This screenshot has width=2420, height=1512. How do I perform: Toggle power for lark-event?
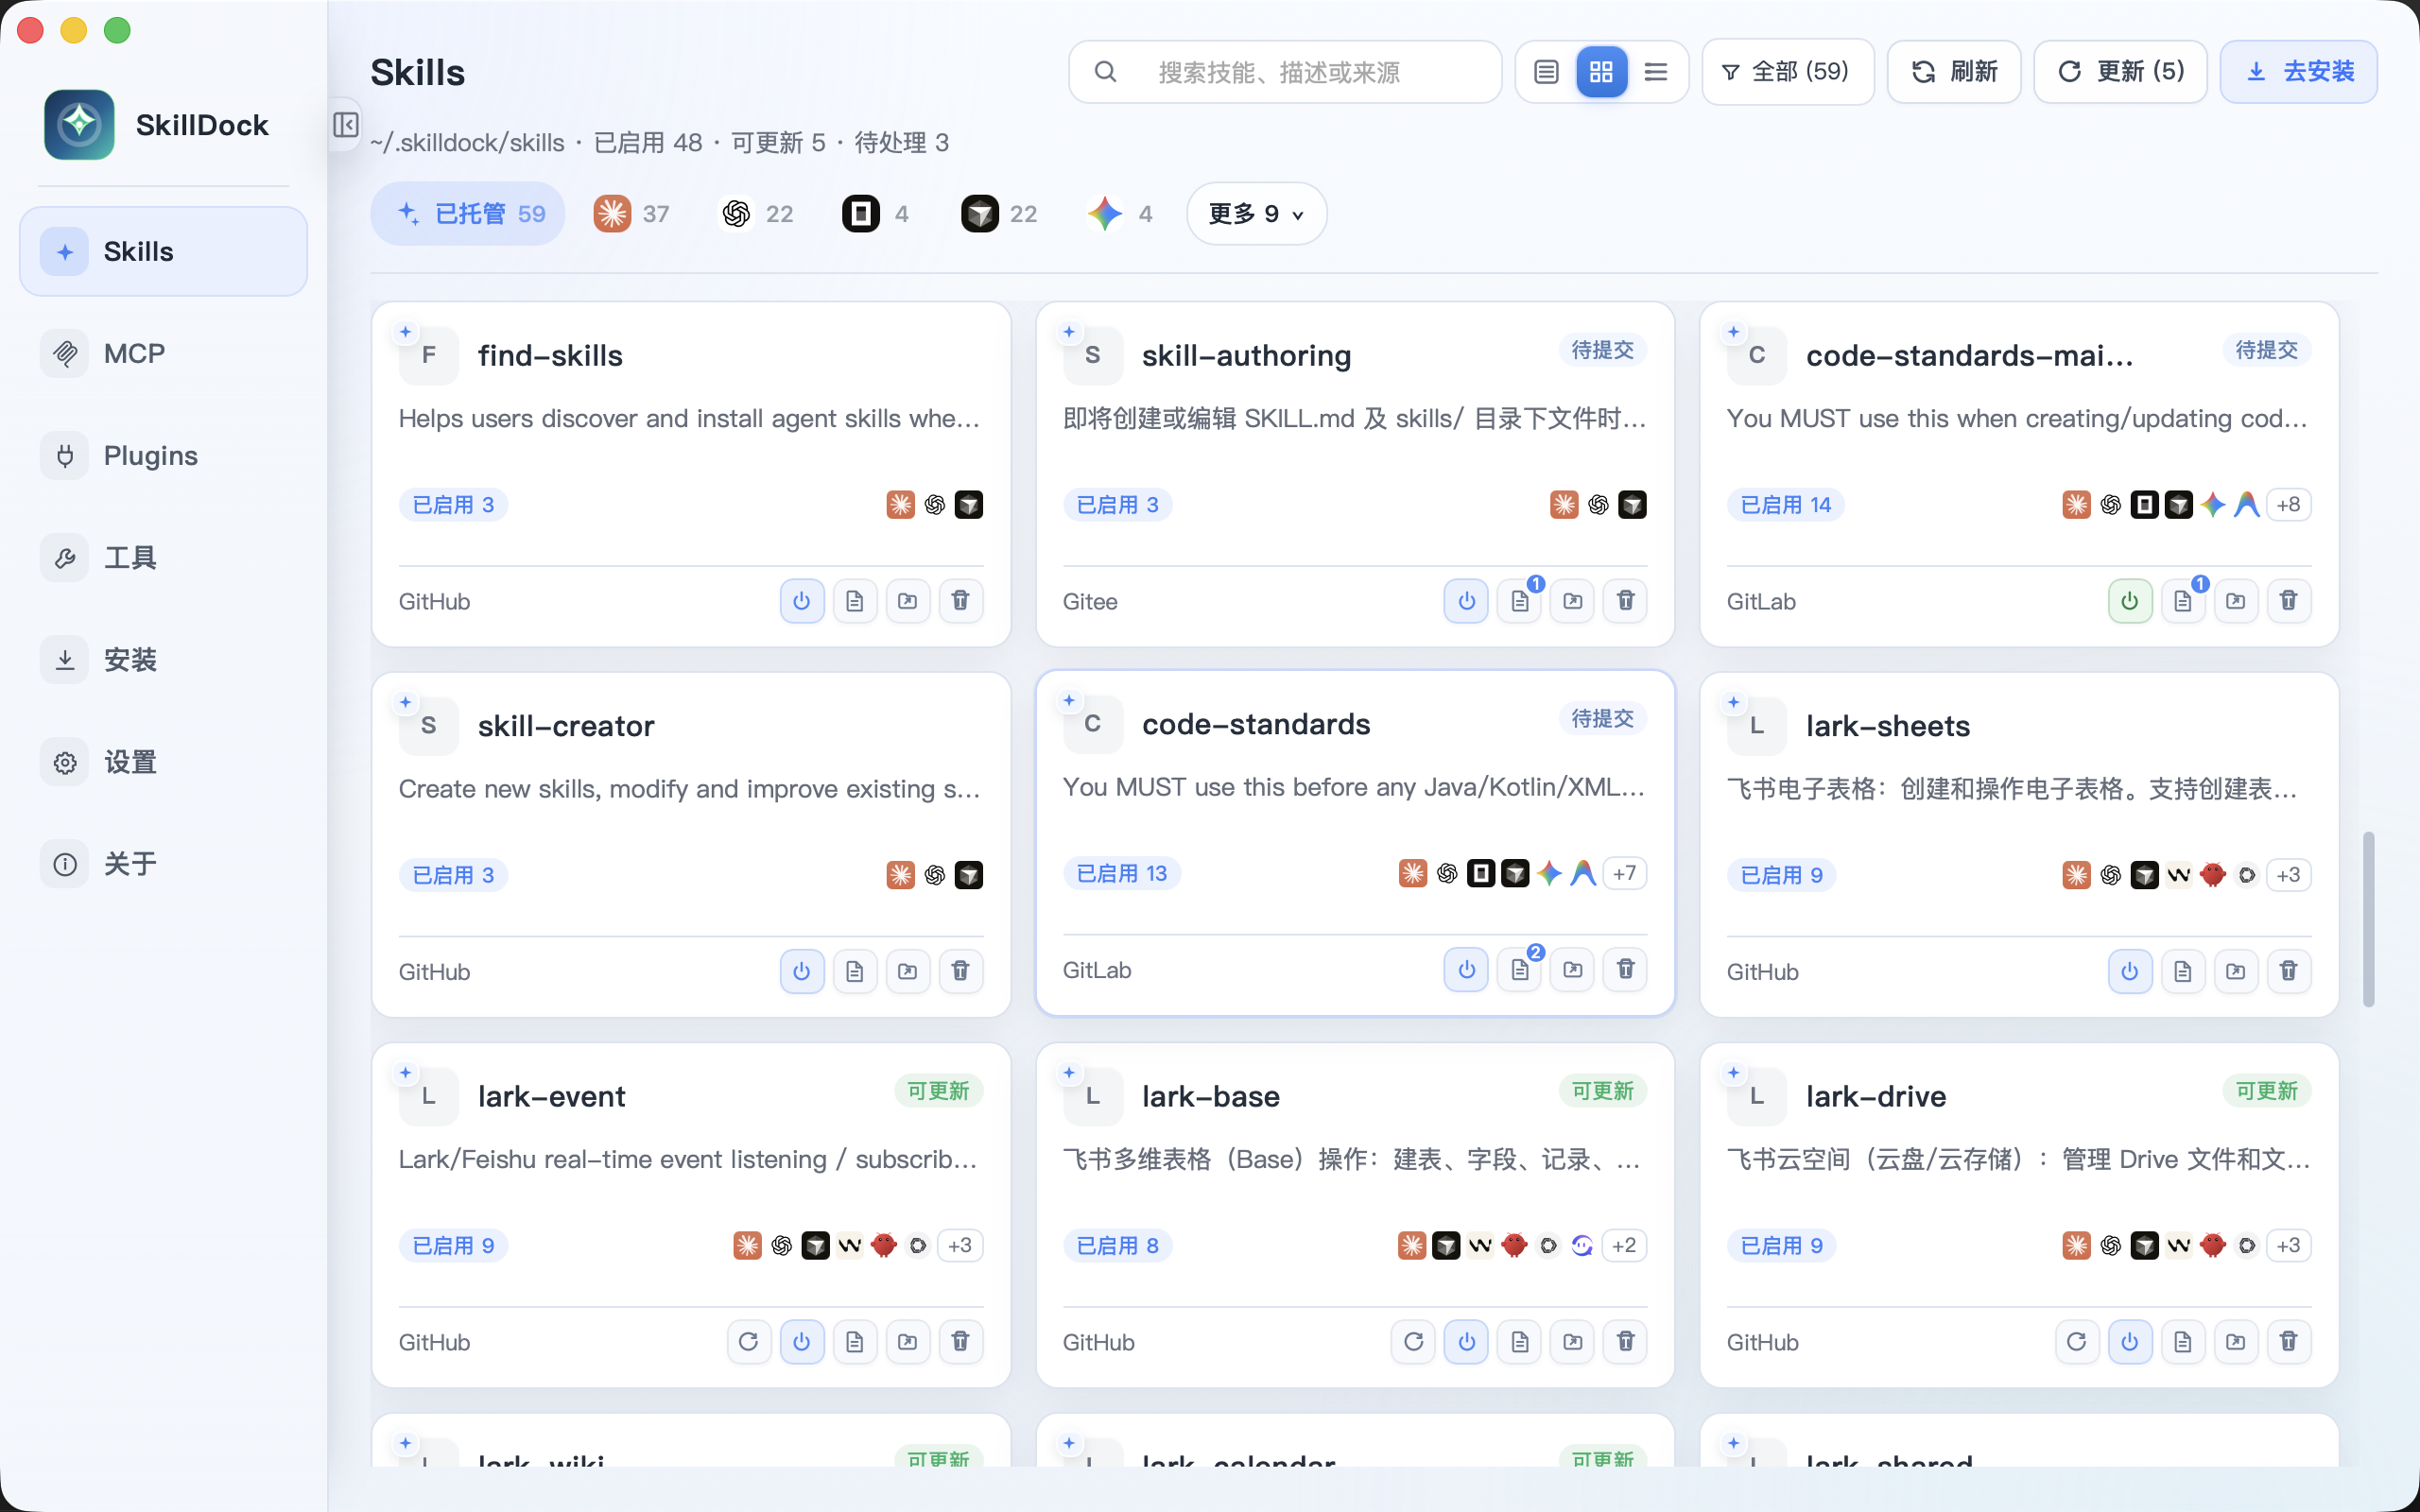click(x=801, y=1341)
